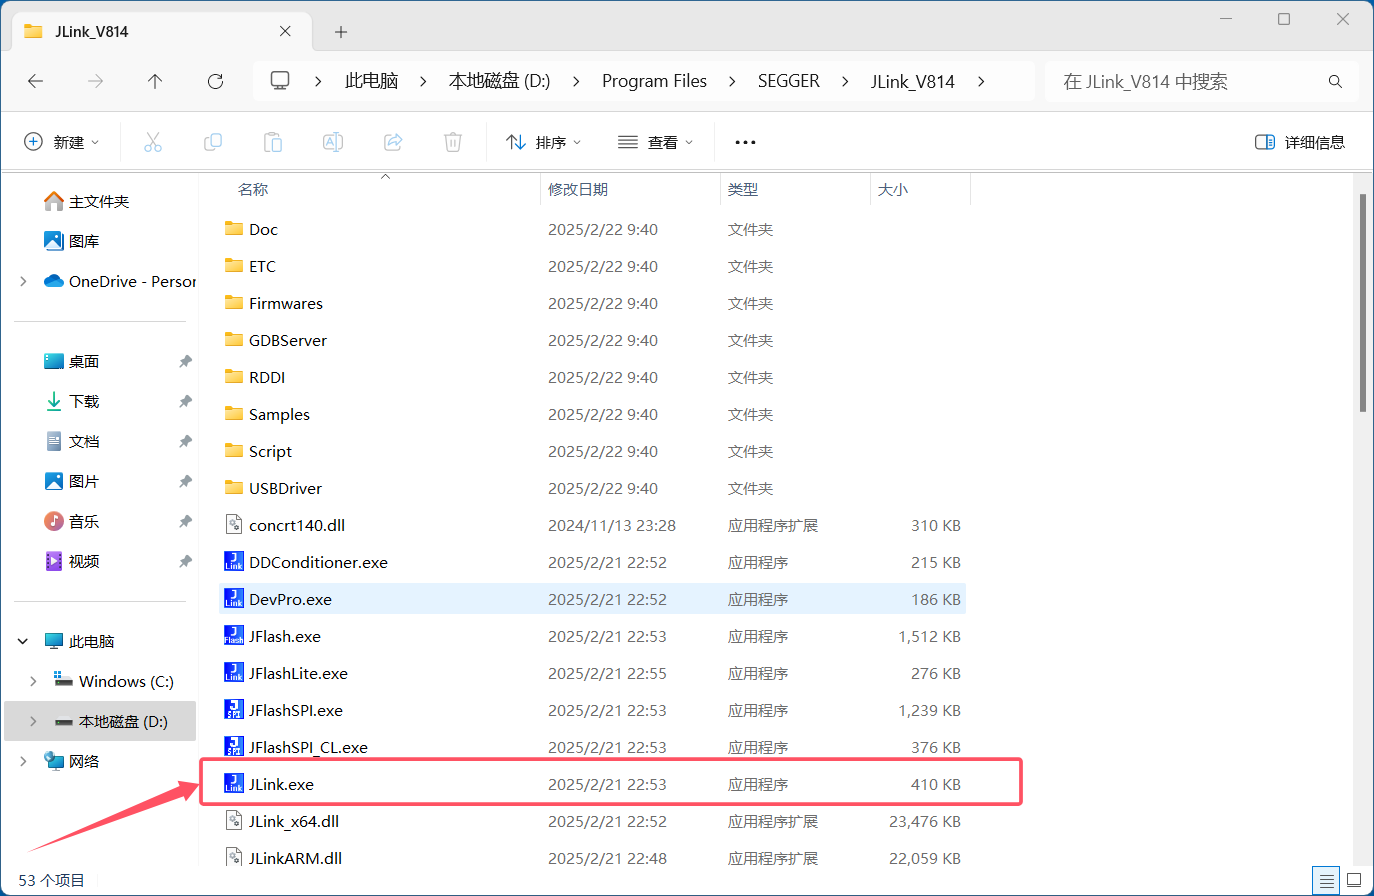Click the computer monitor icon in address bar

pyautogui.click(x=280, y=80)
